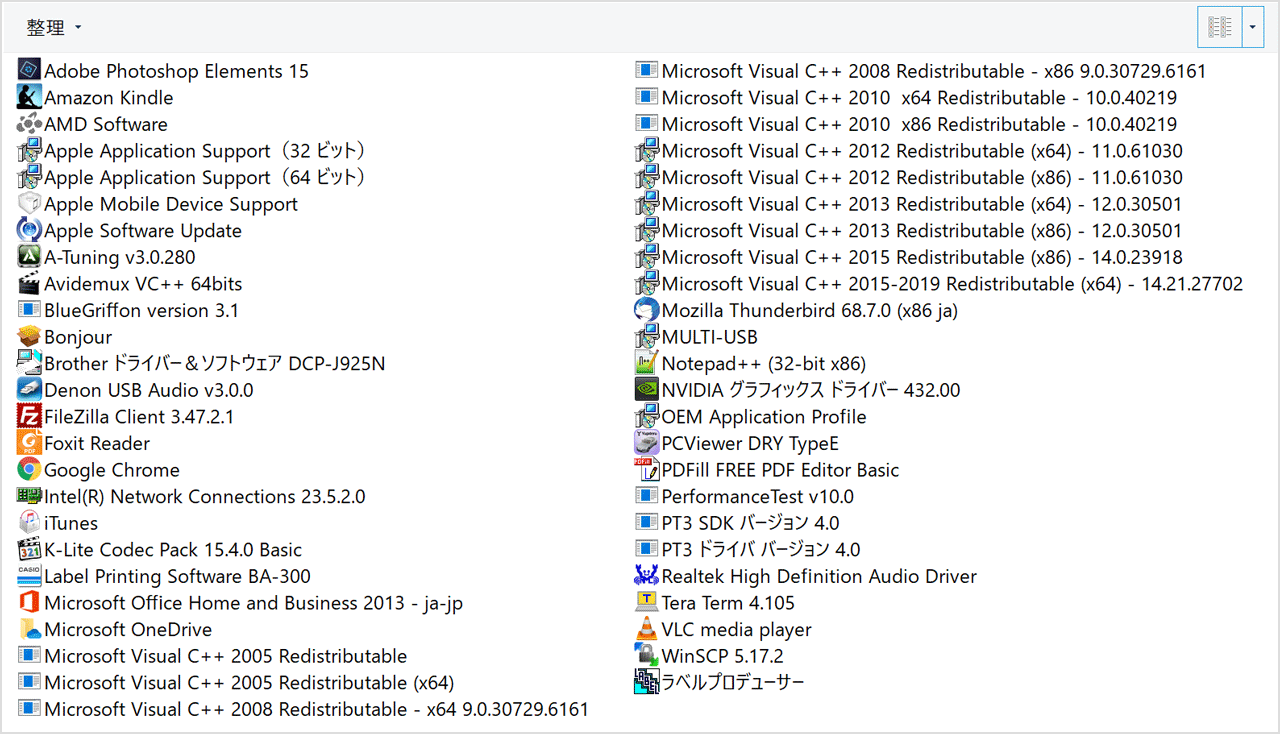1280x734 pixels.
Task: Select Apple Application Support（64 ビット）
Action: [193, 177]
